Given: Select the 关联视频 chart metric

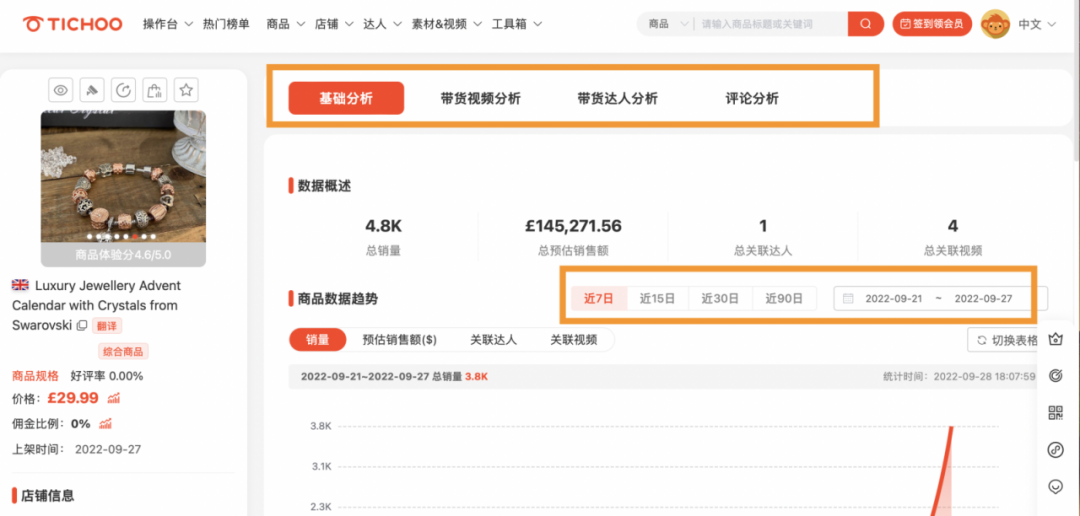Looking at the screenshot, I should click(573, 340).
